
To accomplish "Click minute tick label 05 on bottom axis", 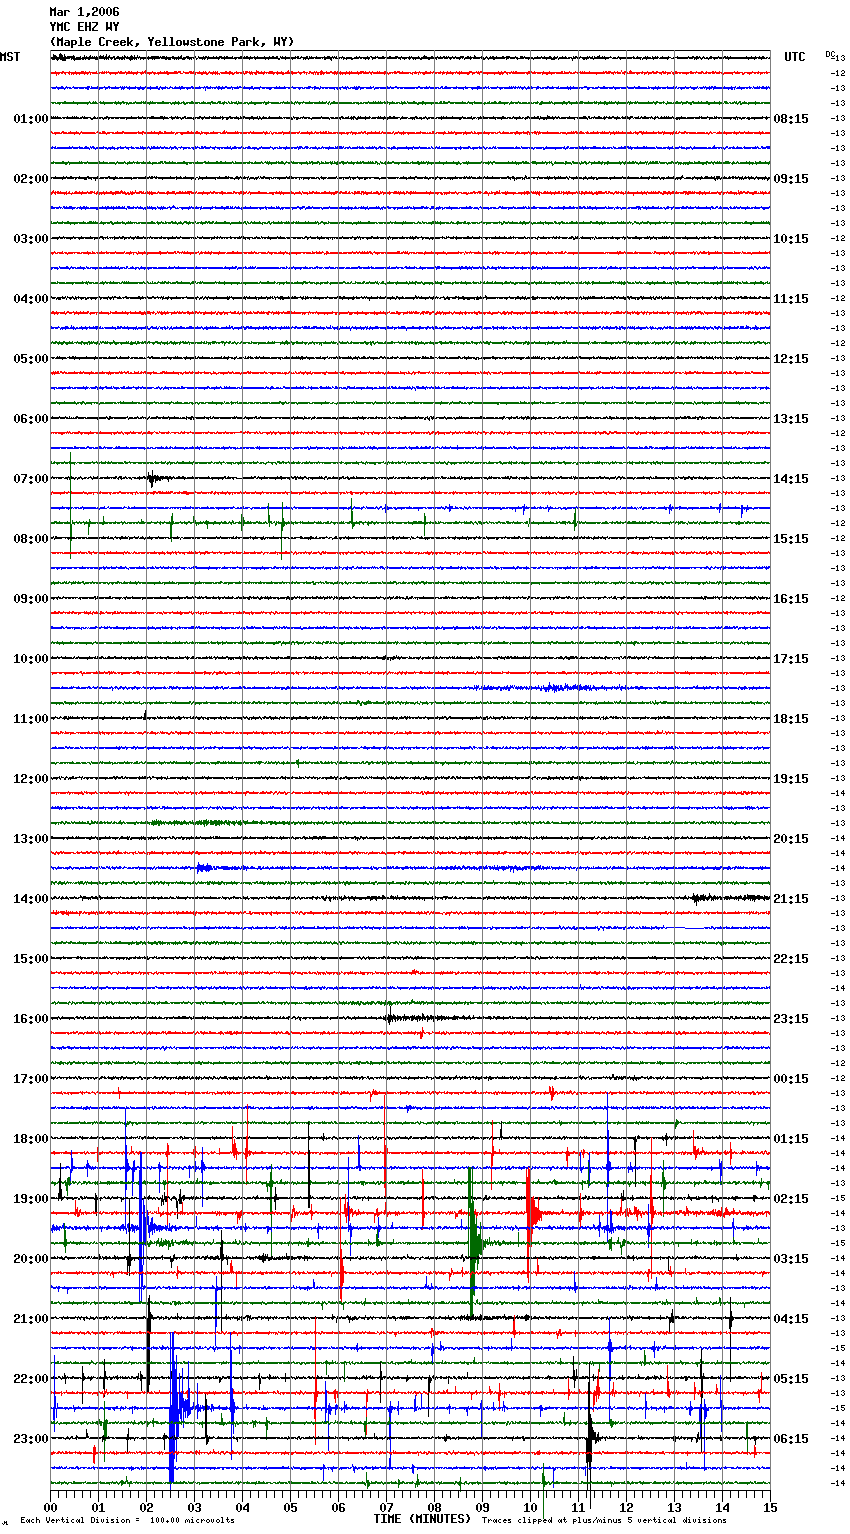I will pyautogui.click(x=290, y=1507).
